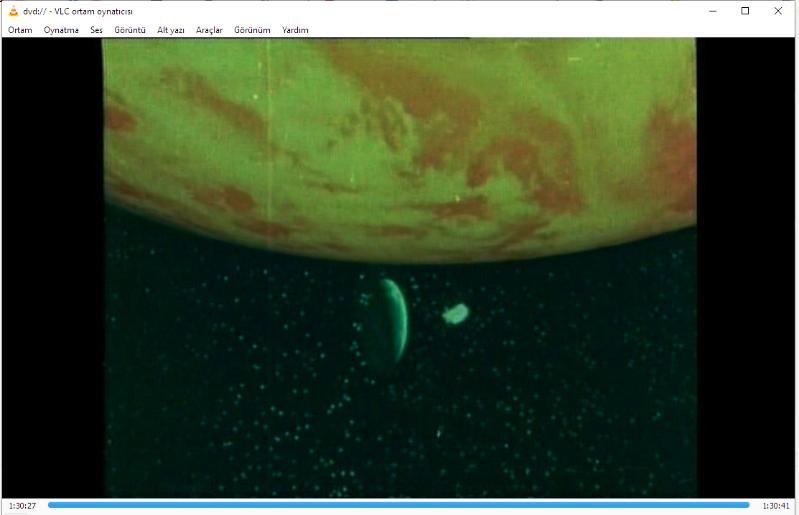Screen dimensions: 799x515
Task: Click the small crescent moon in the video
Action: click(x=393, y=320)
